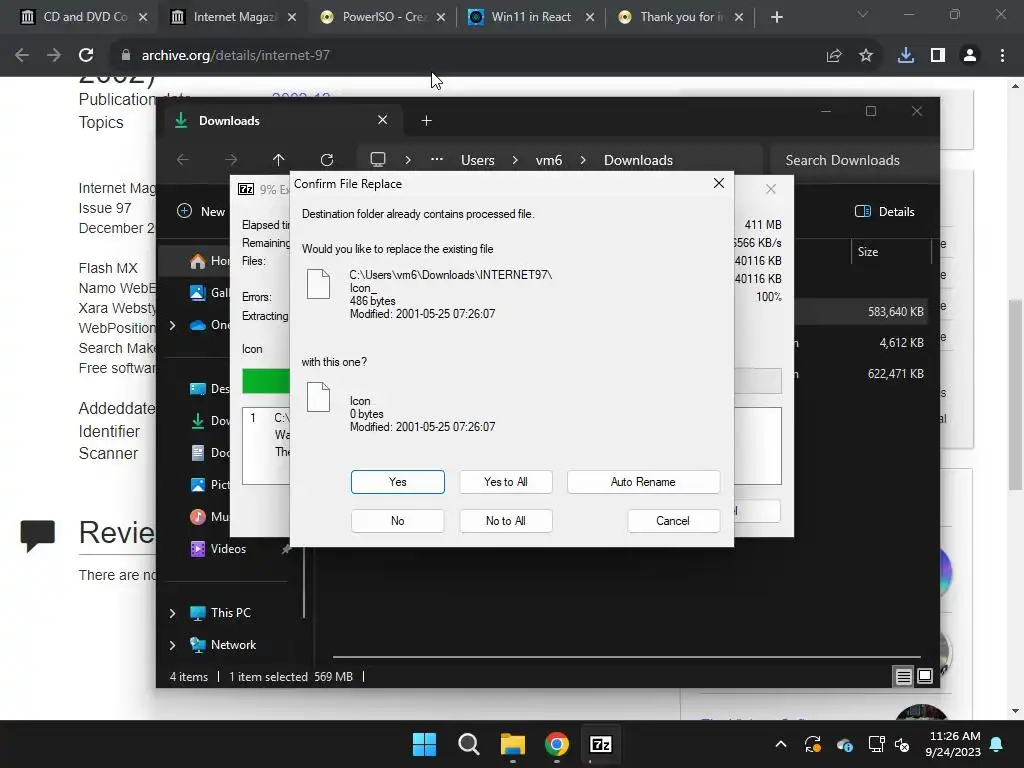Go back in Chrome browser history
1024x768 pixels.
point(22,56)
